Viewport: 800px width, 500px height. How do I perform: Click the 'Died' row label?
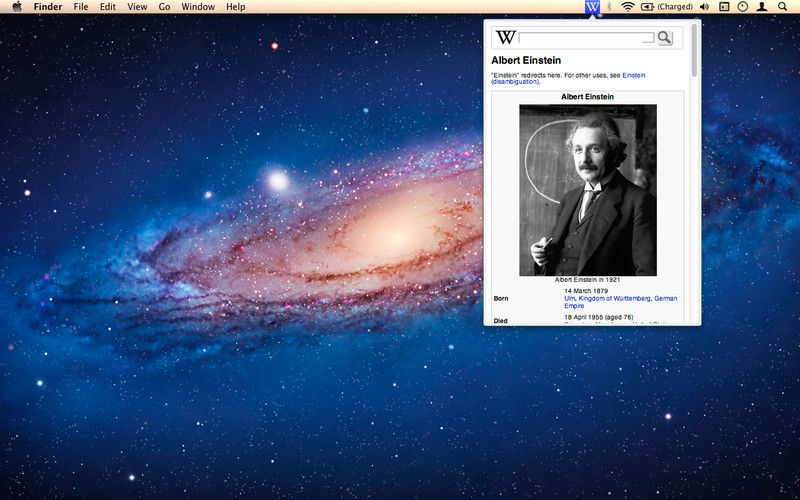tap(501, 321)
